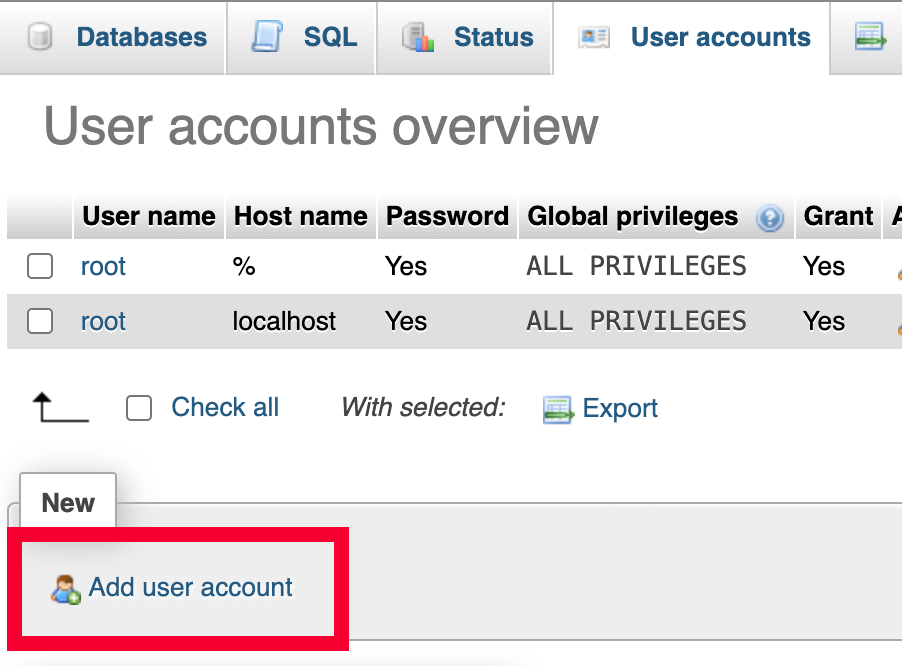Switch to the Databases tab
The width and height of the screenshot is (902, 666).
[x=141, y=38]
